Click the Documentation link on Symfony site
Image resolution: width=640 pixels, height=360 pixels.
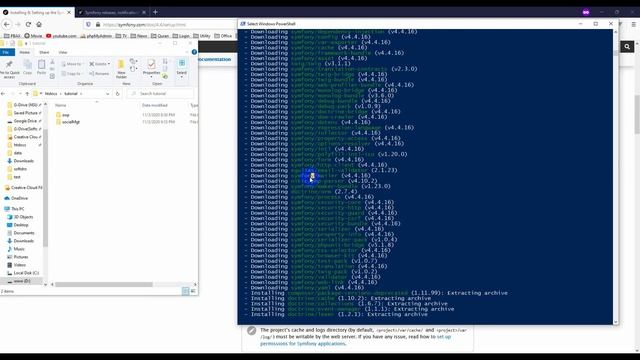[x=215, y=59]
